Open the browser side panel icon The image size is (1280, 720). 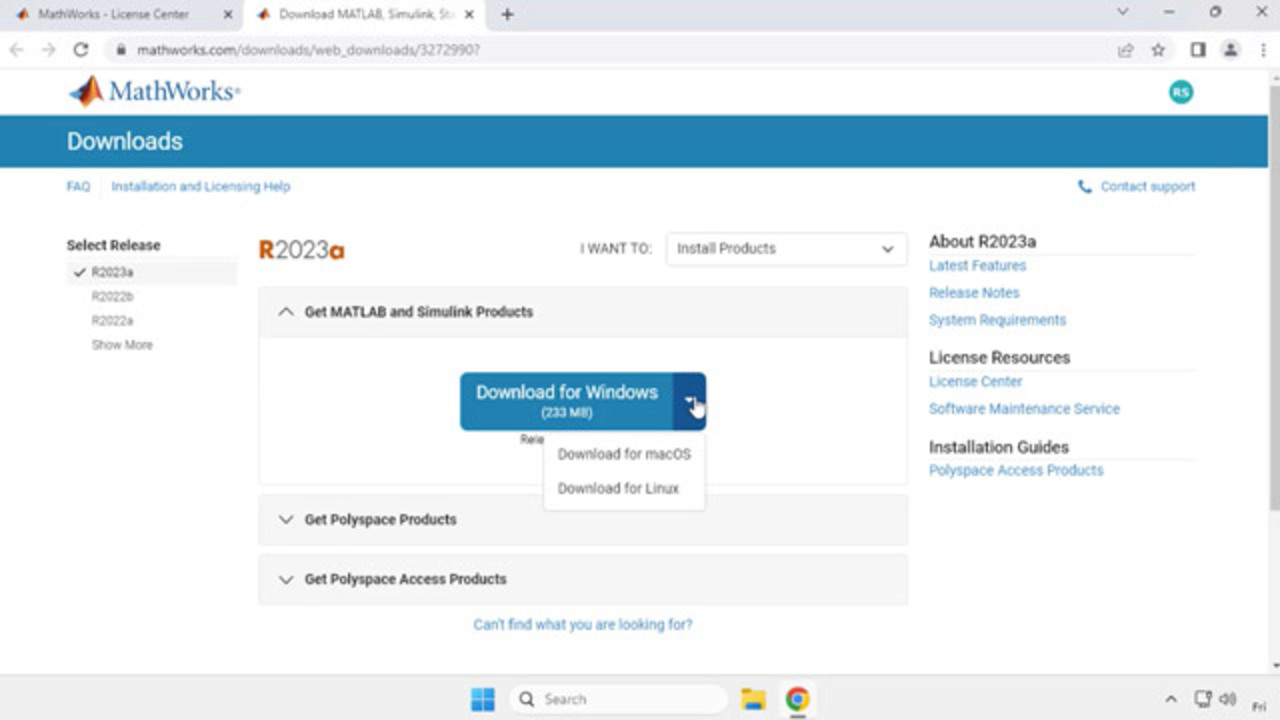(x=1197, y=49)
